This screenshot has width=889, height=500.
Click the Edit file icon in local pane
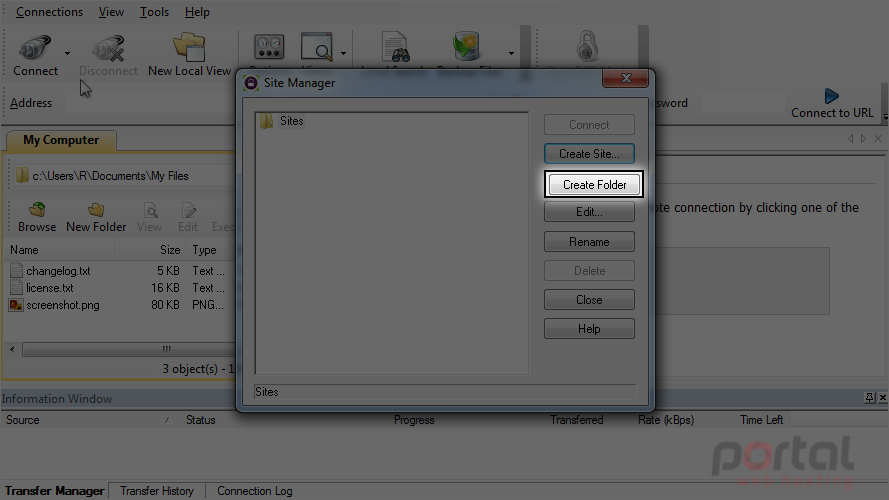pyautogui.click(x=188, y=210)
